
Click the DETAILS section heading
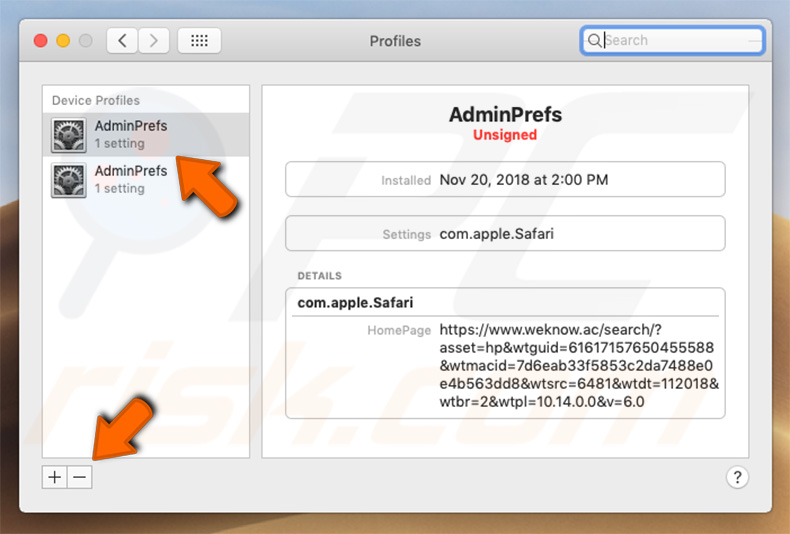319,276
